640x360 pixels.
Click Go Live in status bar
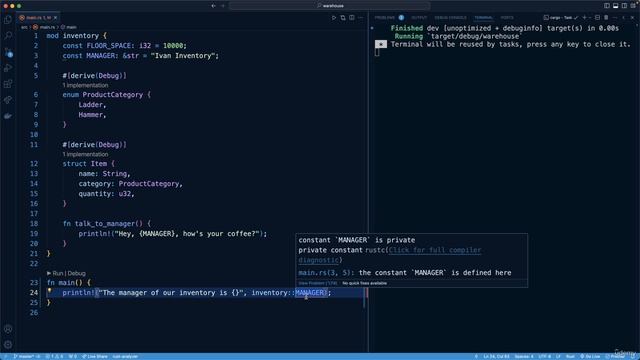click(x=590, y=356)
